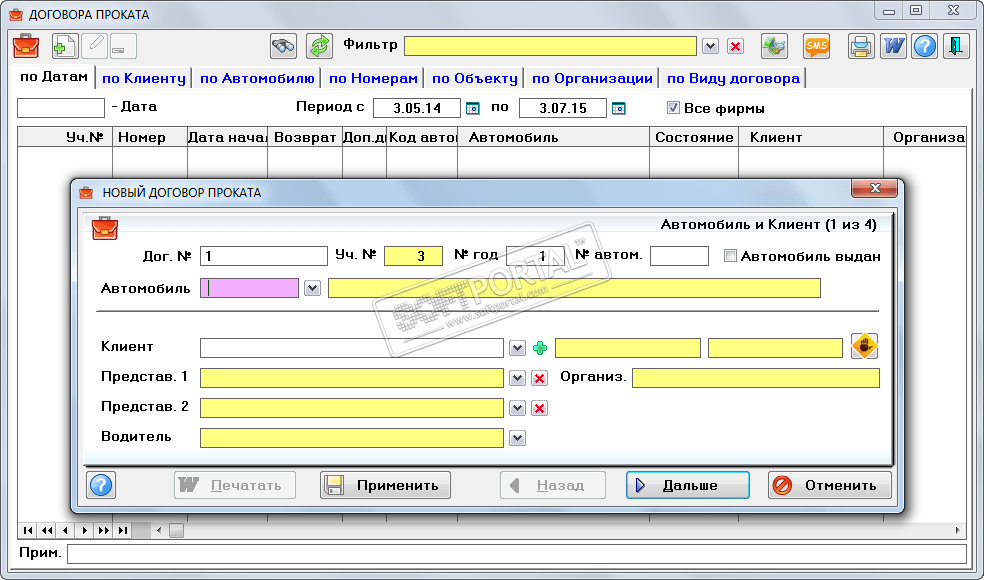Close the new contract dialog
This screenshot has width=984, height=580.
coord(875,188)
